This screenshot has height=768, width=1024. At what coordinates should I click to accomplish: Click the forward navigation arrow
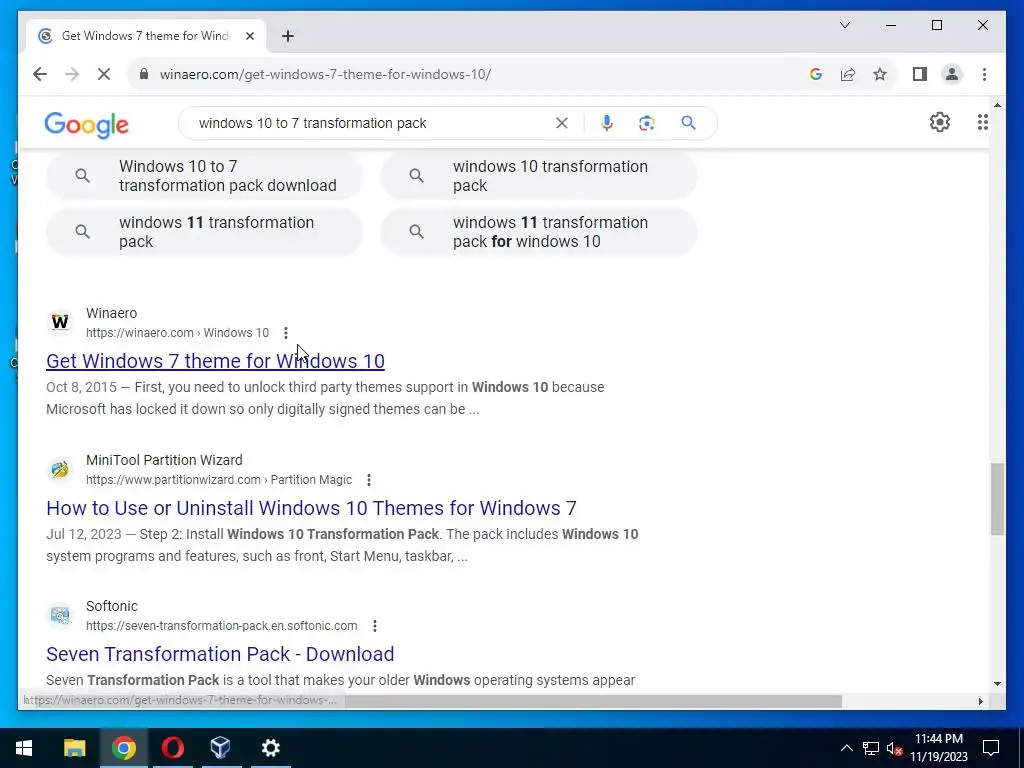(72, 74)
